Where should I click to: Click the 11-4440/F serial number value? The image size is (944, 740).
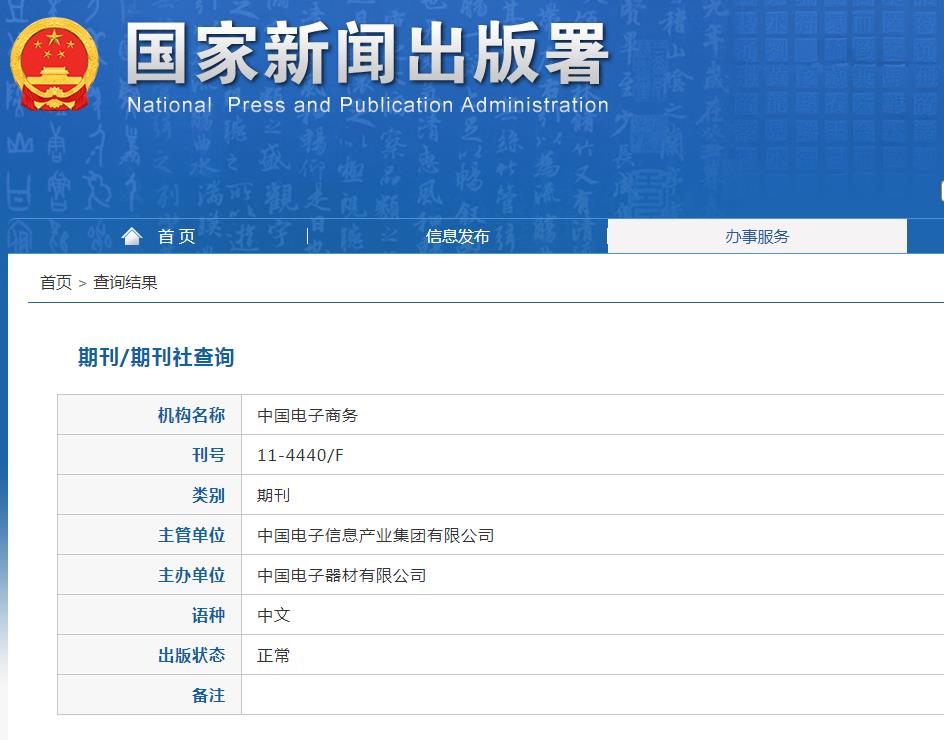300,455
